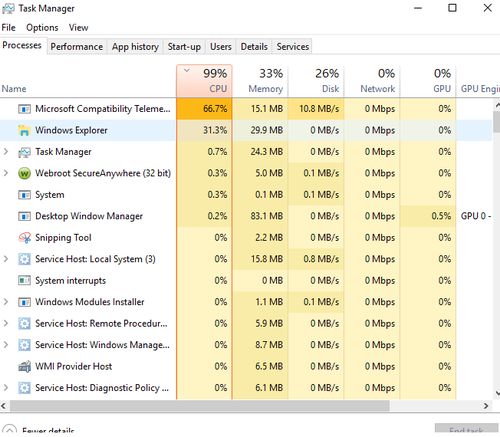
Task: Expand the Task Manager process group
Action: tap(6, 152)
